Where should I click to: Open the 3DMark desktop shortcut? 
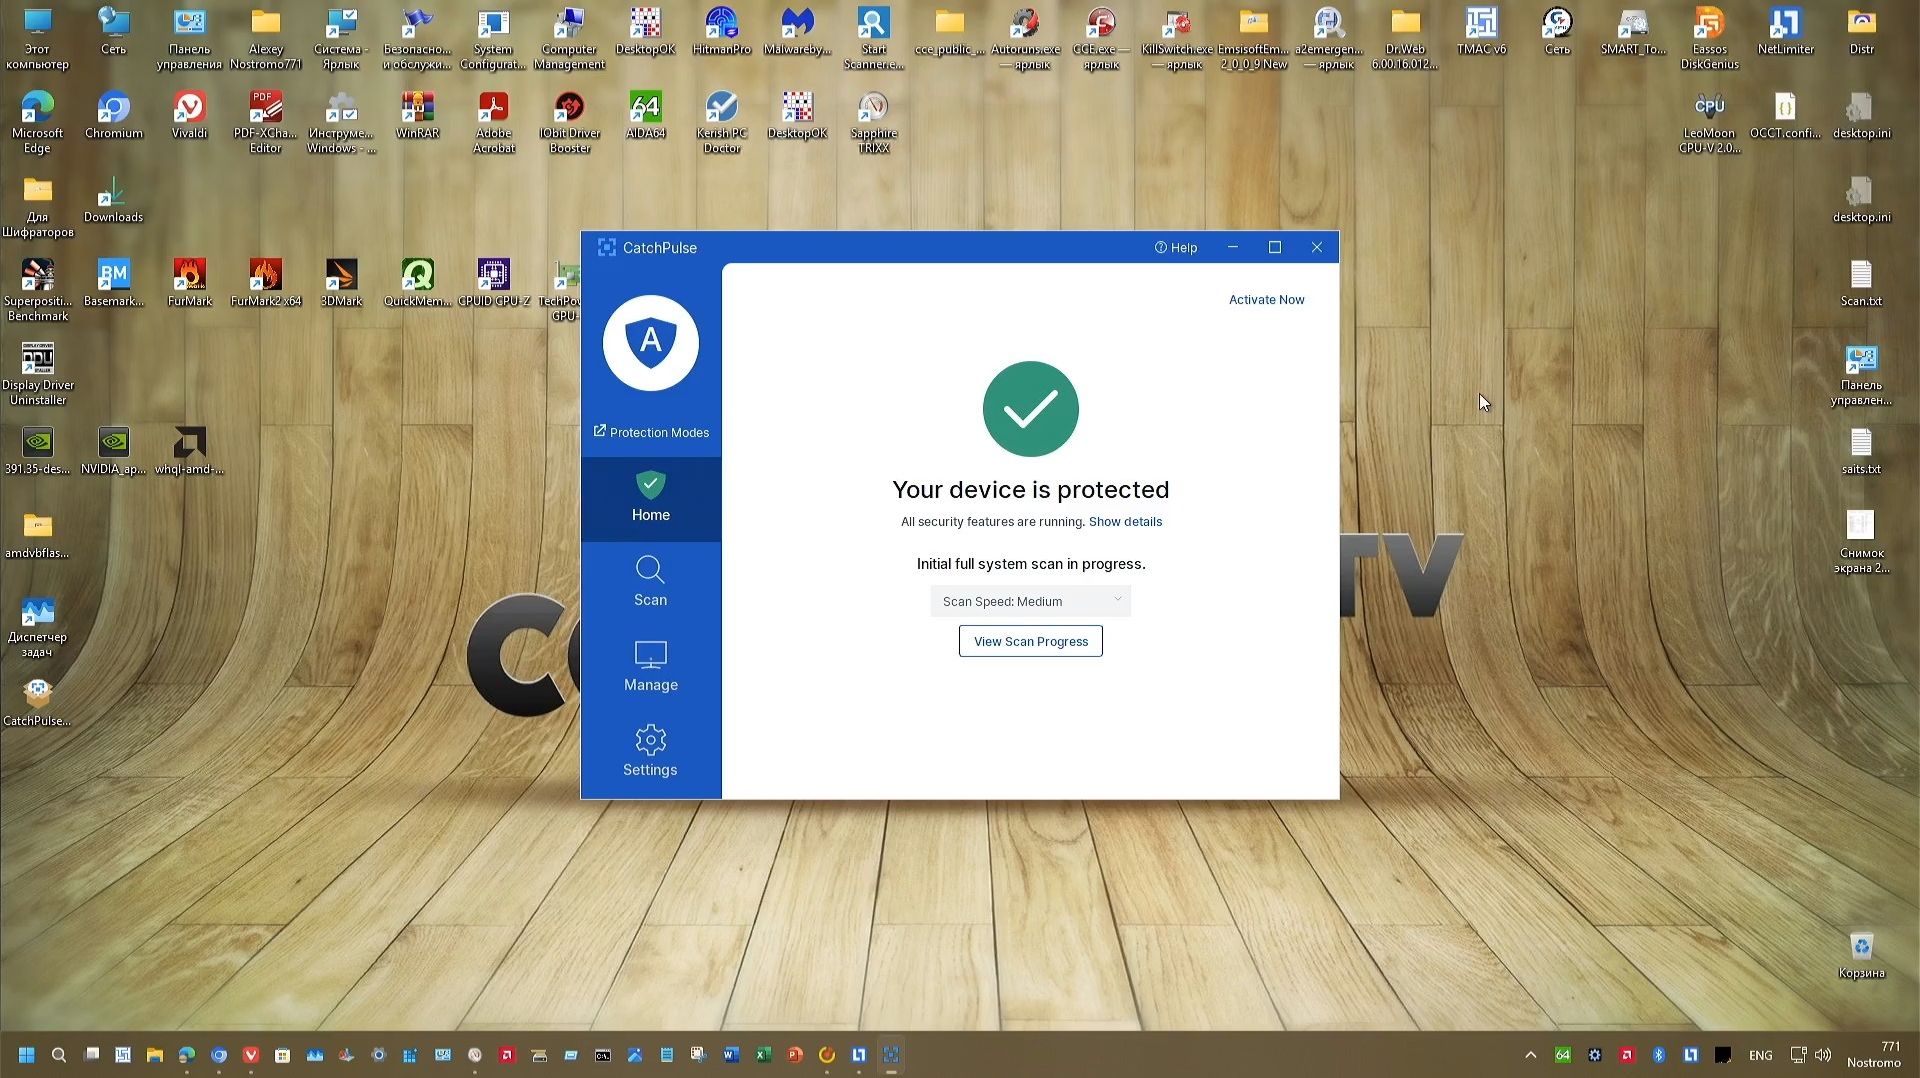[x=341, y=283]
